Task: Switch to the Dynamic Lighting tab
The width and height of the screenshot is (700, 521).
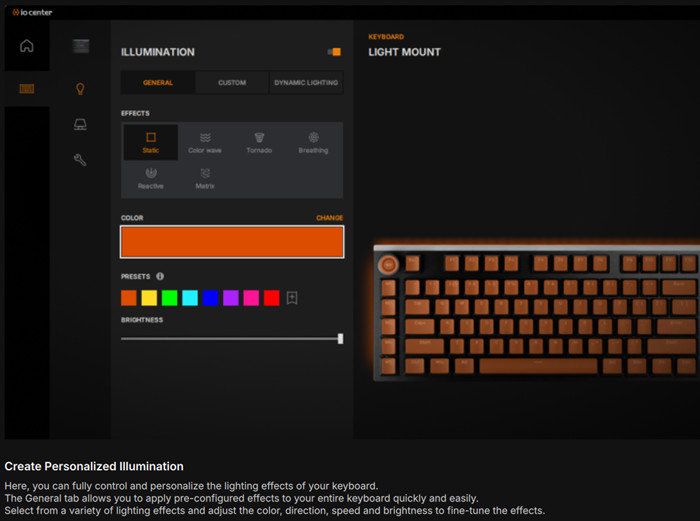Action: 306,83
